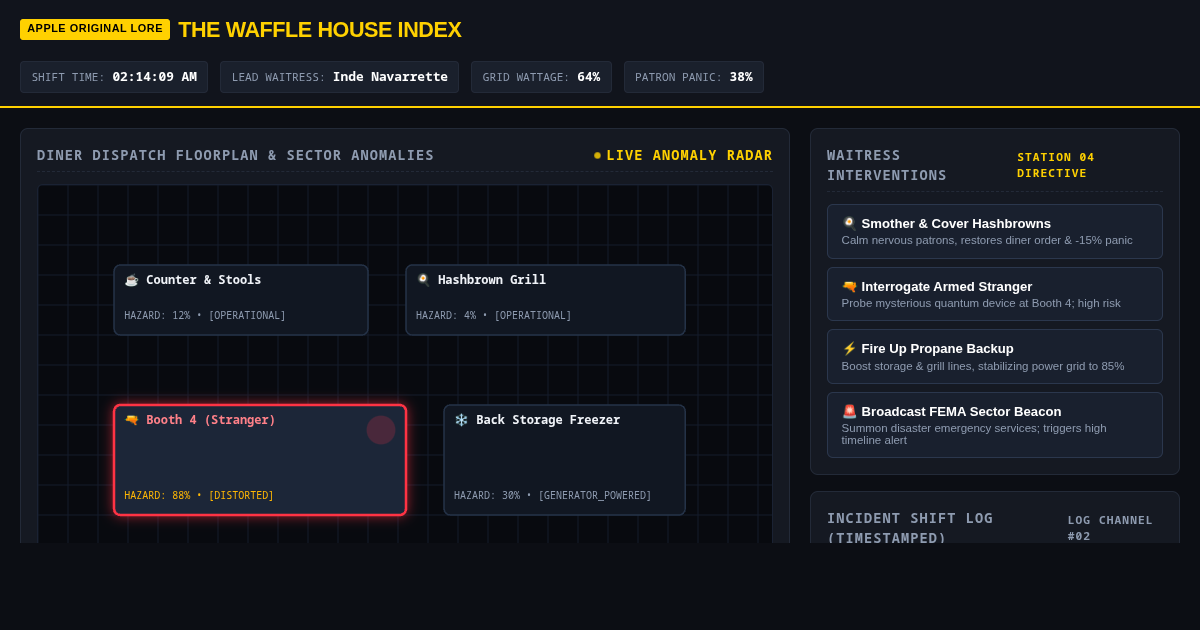This screenshot has width=1200, height=630.
Task: Click the Shift Time 02:14:09 AM readout
Action: (114, 77)
